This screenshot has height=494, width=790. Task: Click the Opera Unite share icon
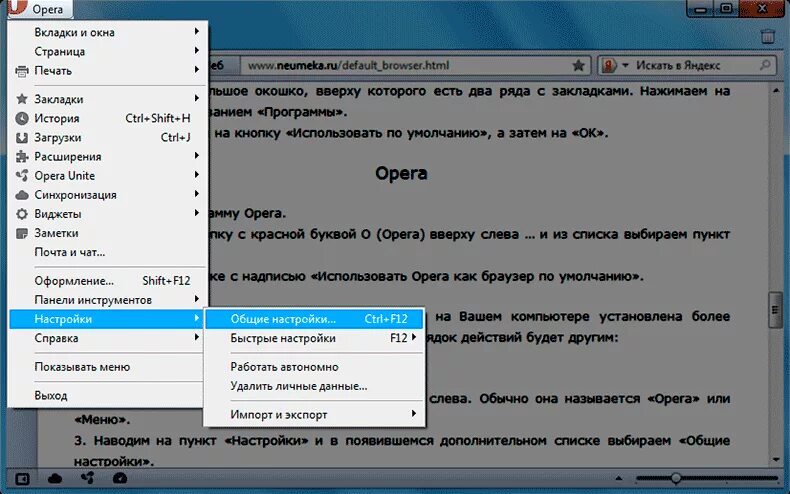tap(22, 175)
